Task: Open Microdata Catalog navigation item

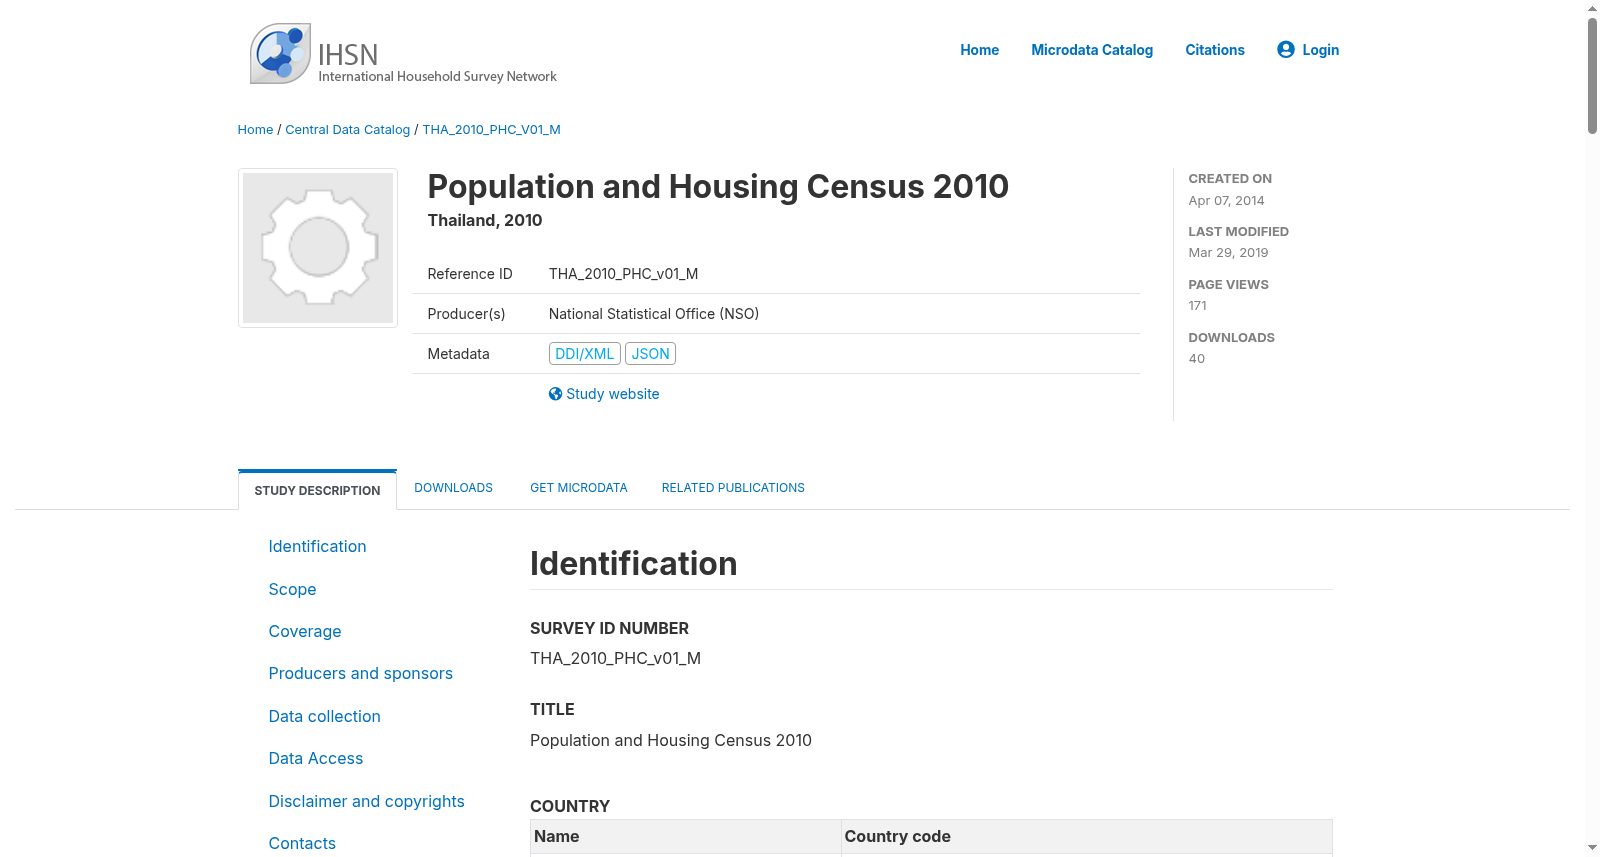Action: point(1092,50)
